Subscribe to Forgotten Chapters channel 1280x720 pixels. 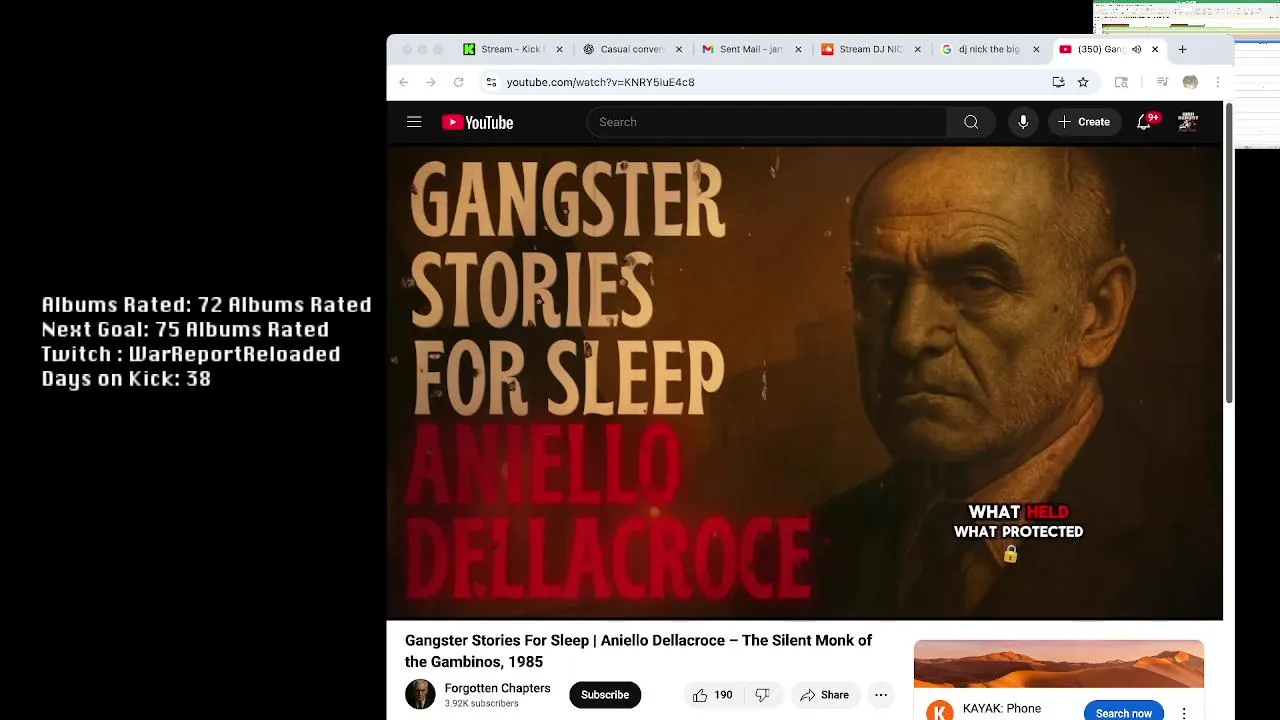tap(605, 695)
